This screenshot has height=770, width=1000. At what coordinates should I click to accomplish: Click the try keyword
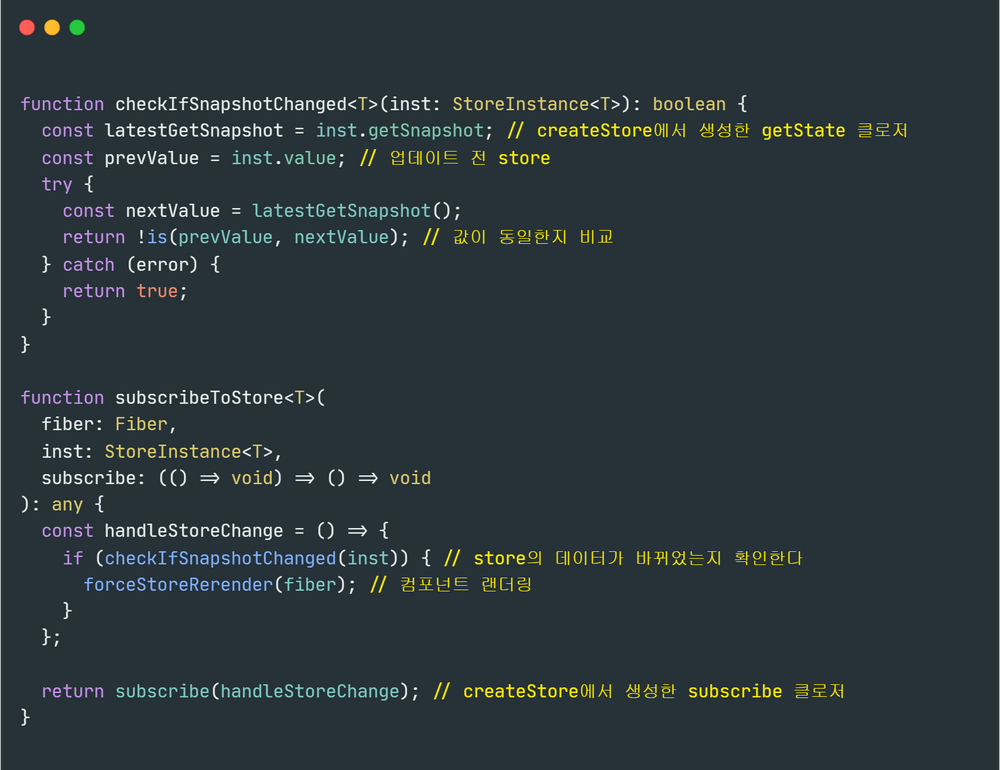click(x=57, y=184)
